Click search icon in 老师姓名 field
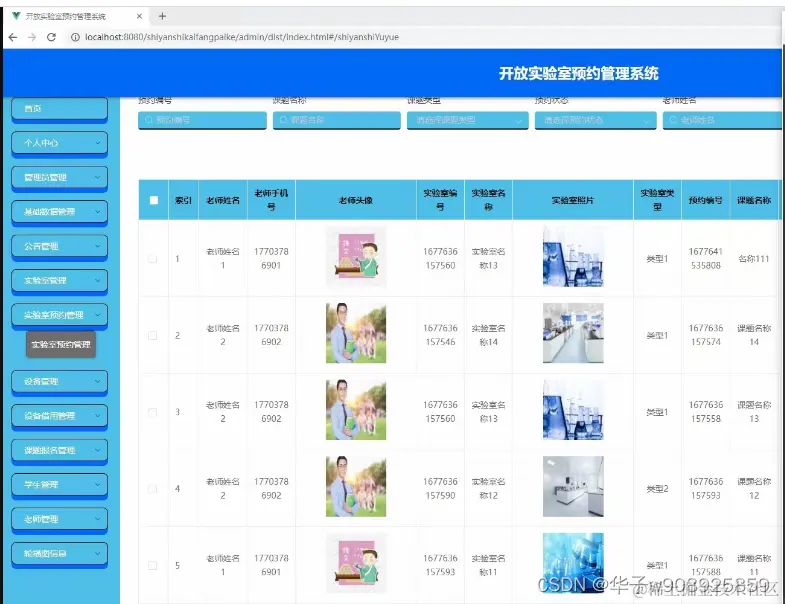The height and width of the screenshot is (604, 785). [x=673, y=120]
